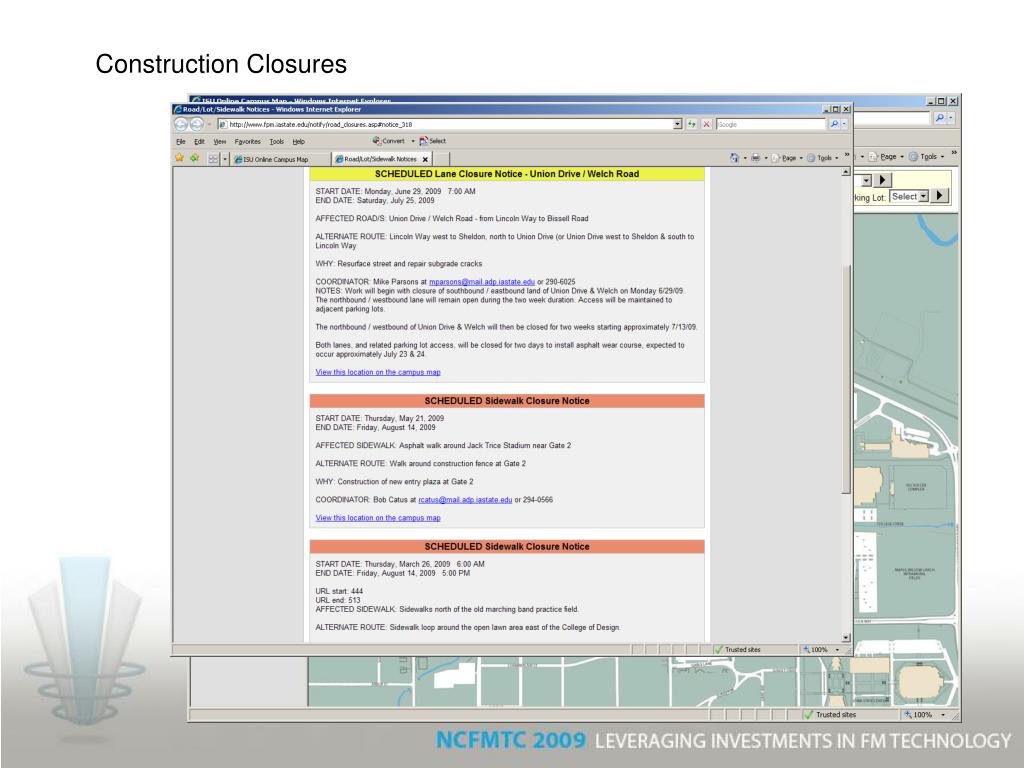Viewport: 1024px width, 768px height.
Task: Open the 100% zoom level control in front window
Action: point(822,650)
